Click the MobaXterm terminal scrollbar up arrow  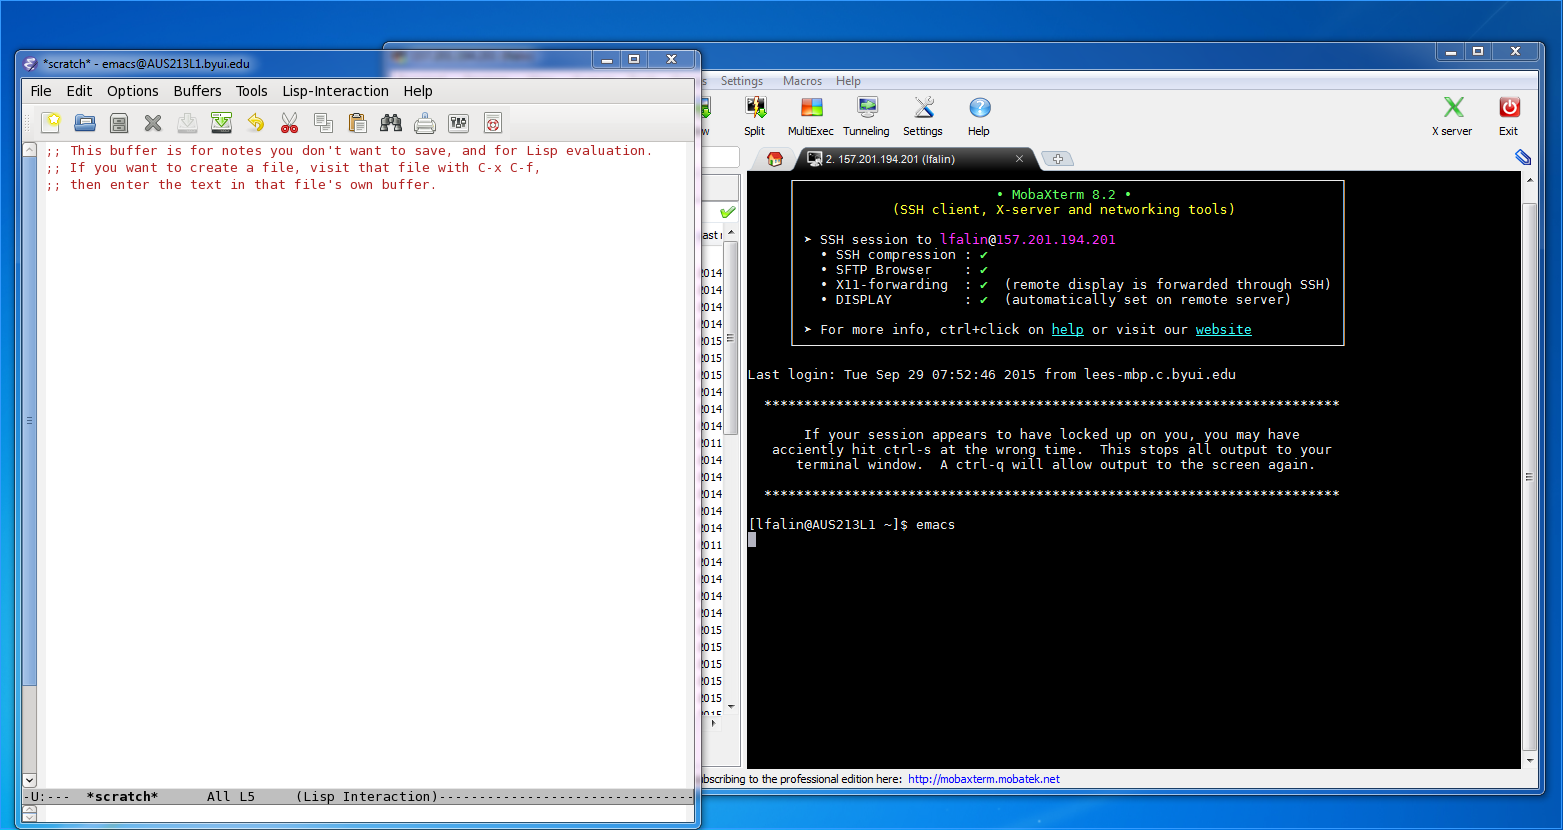[x=1529, y=180]
